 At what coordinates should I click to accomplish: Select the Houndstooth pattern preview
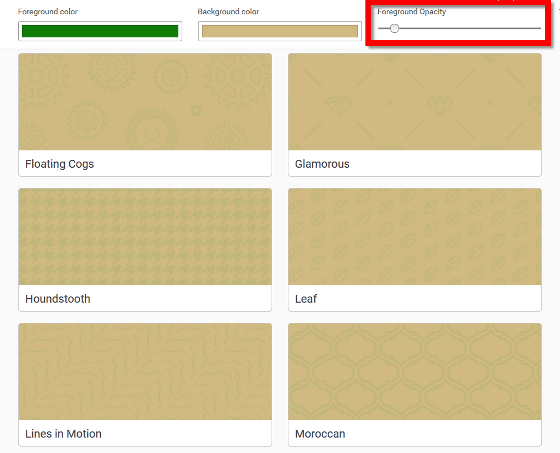[145, 237]
